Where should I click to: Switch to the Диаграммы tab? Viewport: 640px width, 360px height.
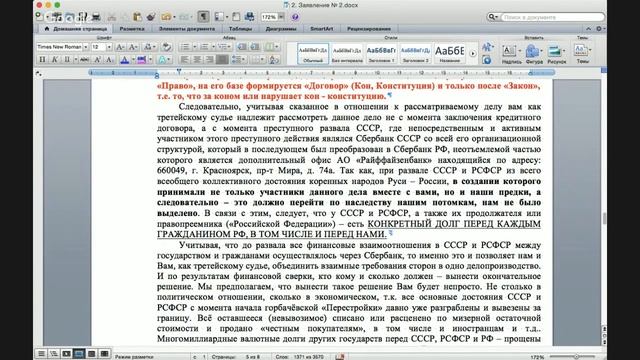[x=281, y=29]
